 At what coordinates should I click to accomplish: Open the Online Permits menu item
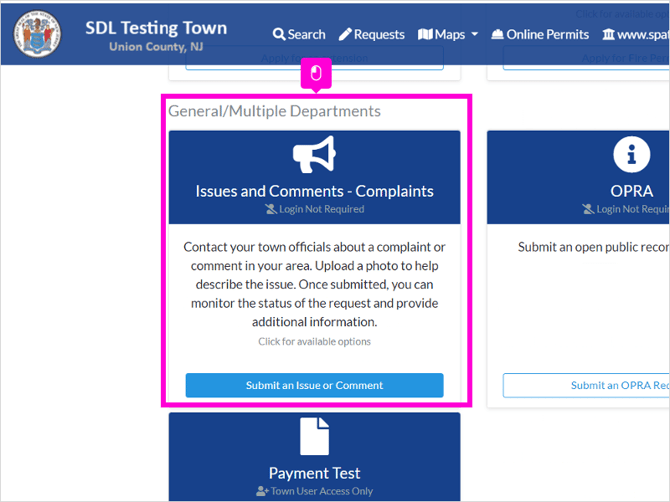540,35
